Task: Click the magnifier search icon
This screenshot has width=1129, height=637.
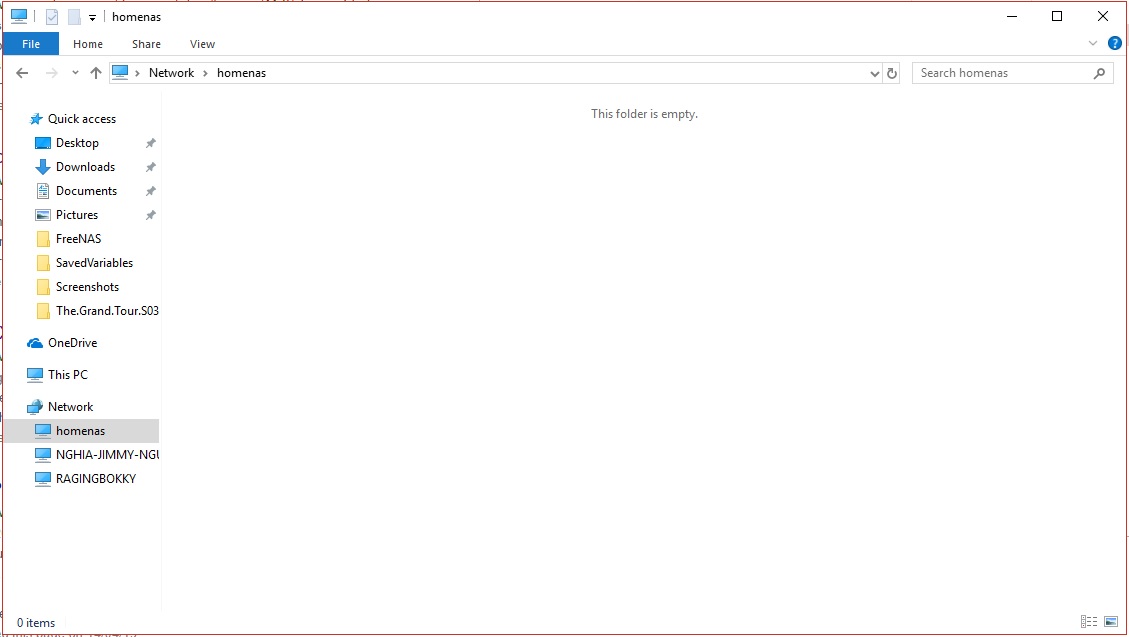Action: click(x=1099, y=73)
